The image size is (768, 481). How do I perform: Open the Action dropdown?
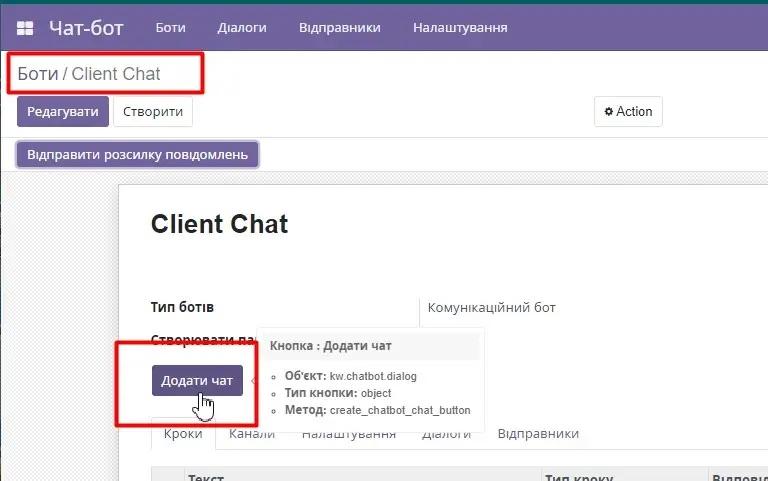(628, 112)
